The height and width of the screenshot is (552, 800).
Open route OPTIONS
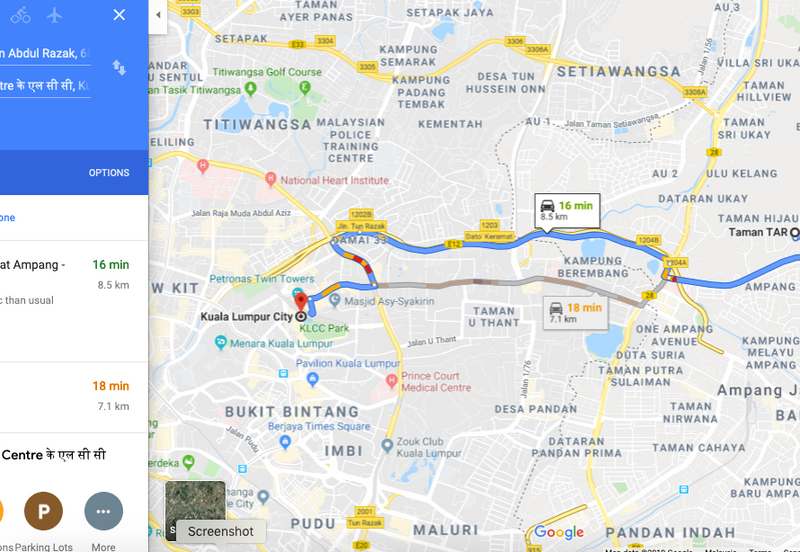point(109,173)
